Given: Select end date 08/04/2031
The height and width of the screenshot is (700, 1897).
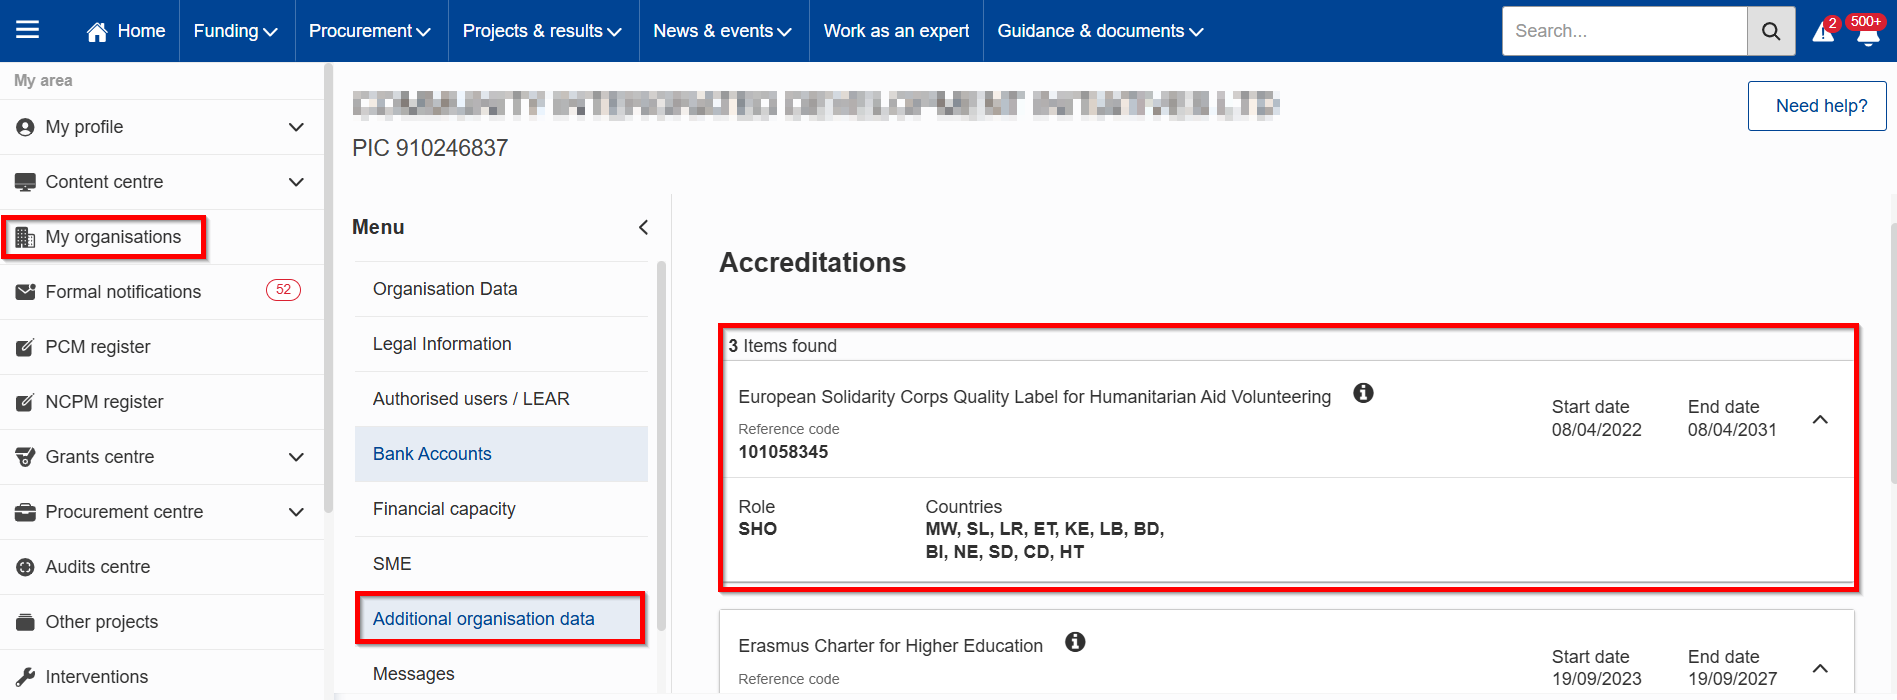Looking at the screenshot, I should (1732, 430).
